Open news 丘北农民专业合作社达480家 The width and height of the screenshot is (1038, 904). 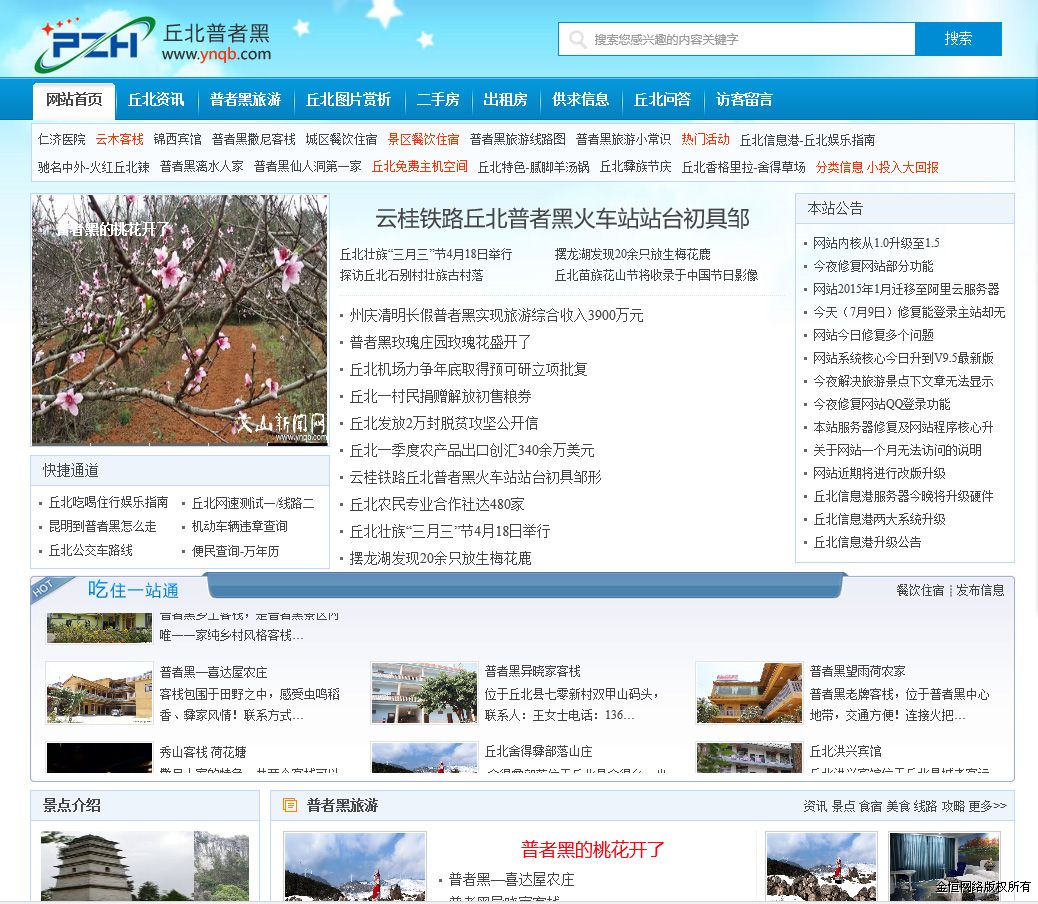pyautogui.click(x=437, y=504)
